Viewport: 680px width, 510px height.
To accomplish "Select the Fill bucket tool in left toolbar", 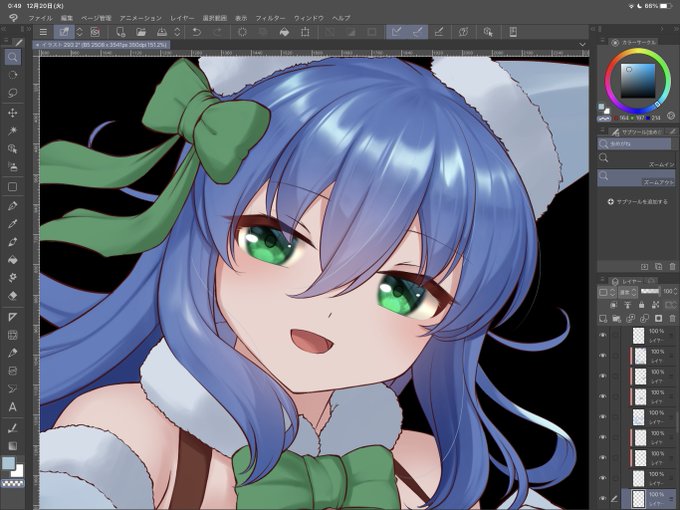I will coord(13,259).
